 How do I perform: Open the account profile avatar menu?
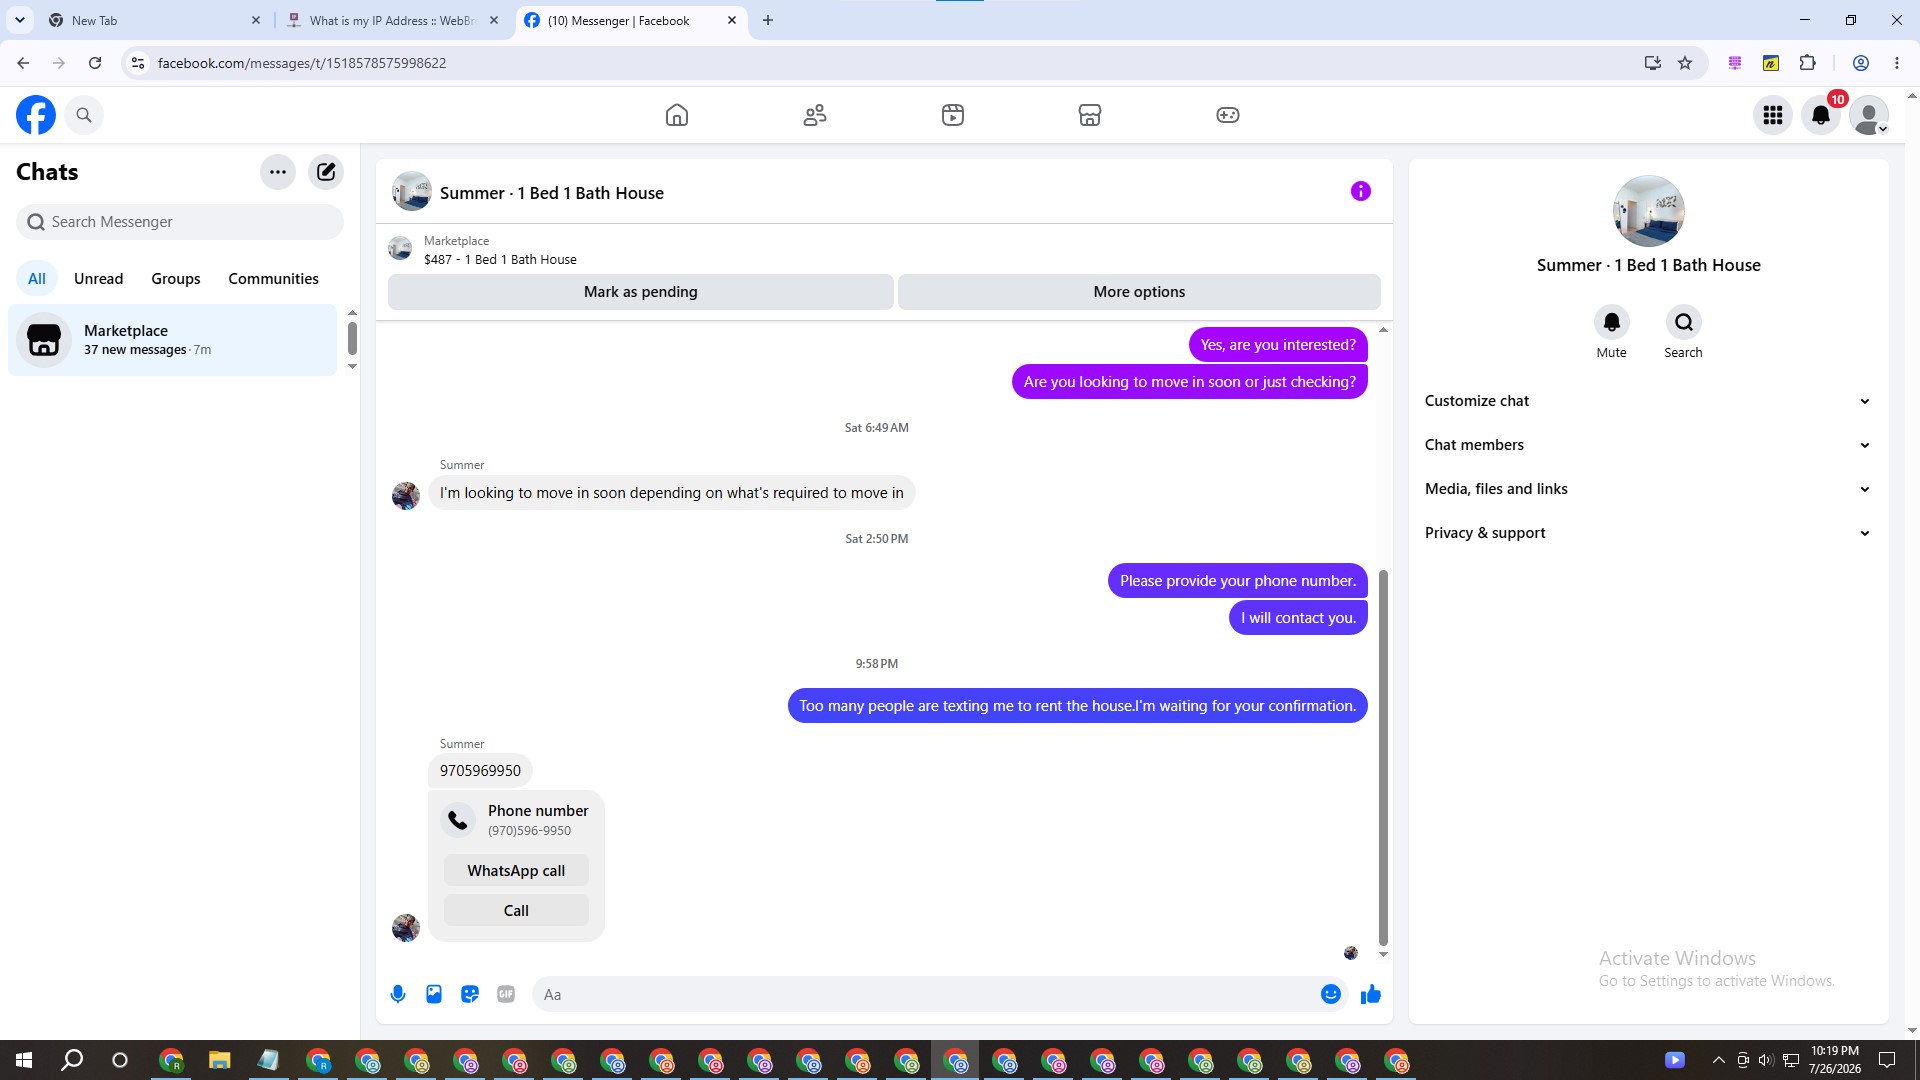[1869, 115]
